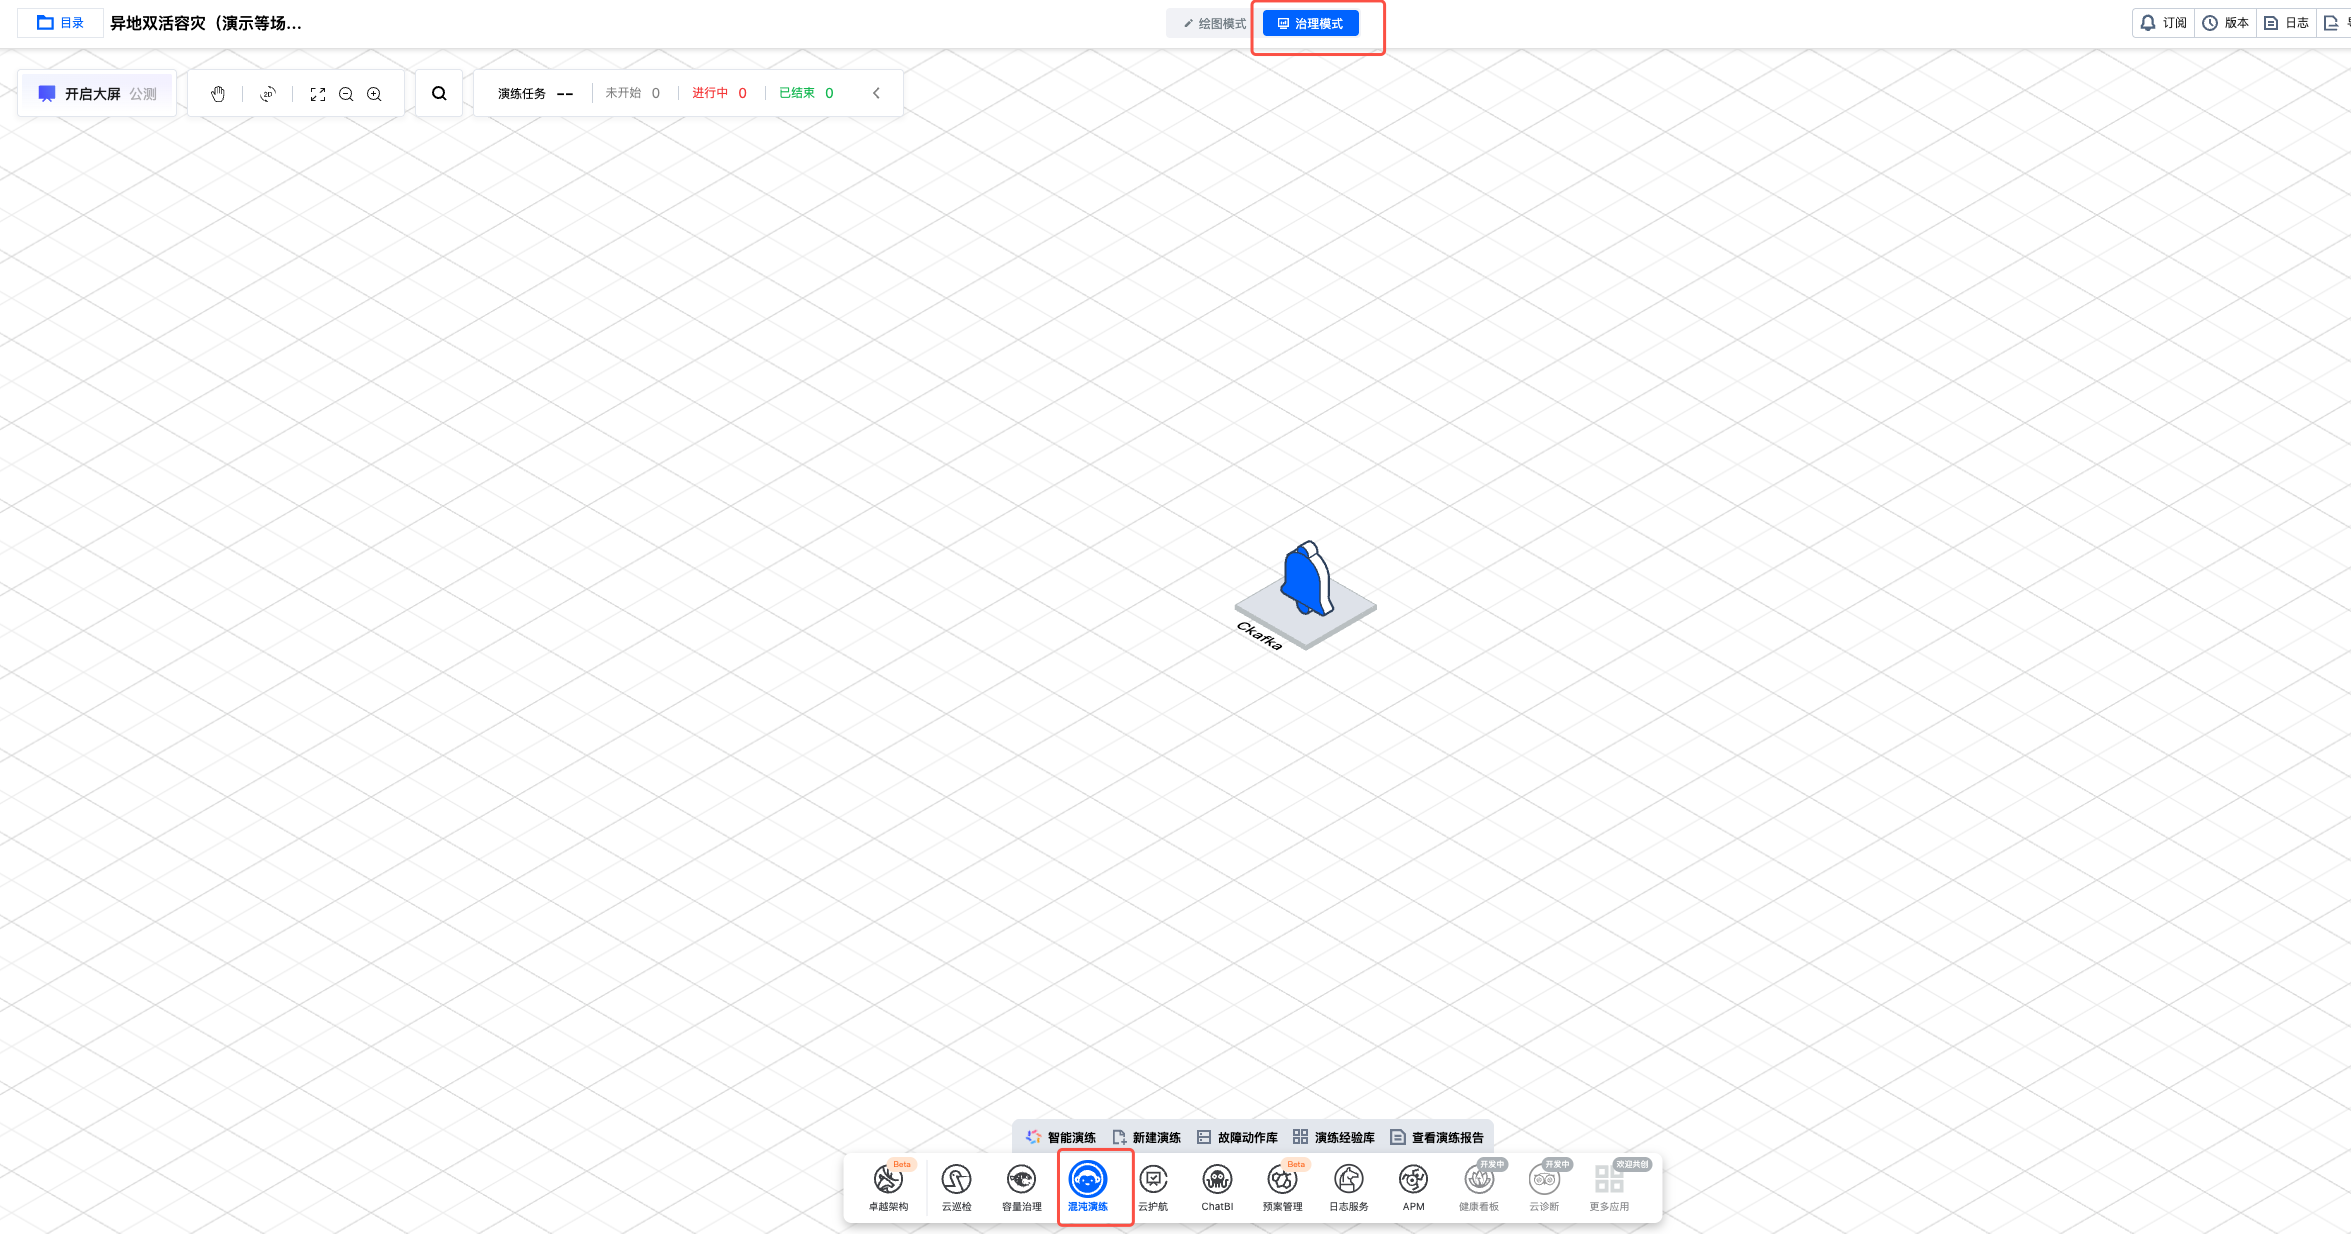Viewport: 2351px width, 1234px height.
Task: Select the Ckafka node on canvas
Action: (x=1306, y=592)
